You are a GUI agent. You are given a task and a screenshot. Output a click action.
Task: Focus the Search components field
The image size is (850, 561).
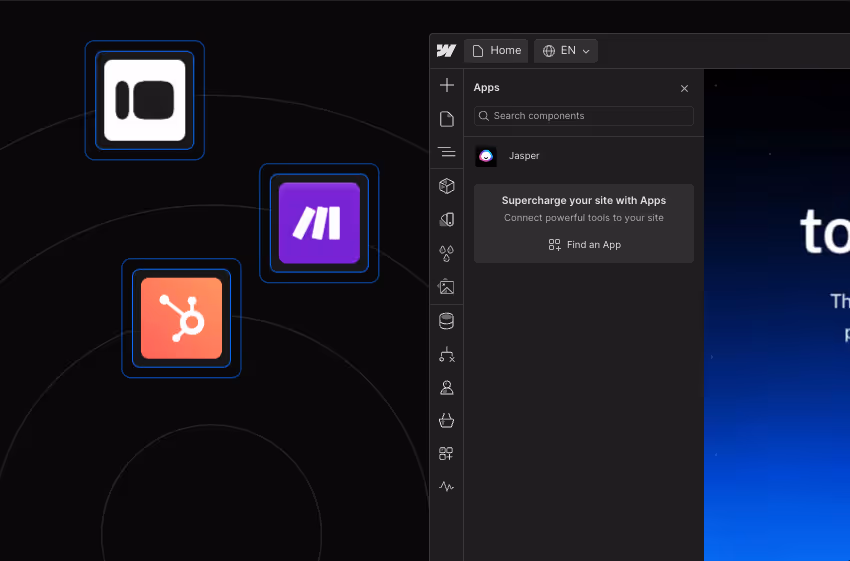pos(584,116)
